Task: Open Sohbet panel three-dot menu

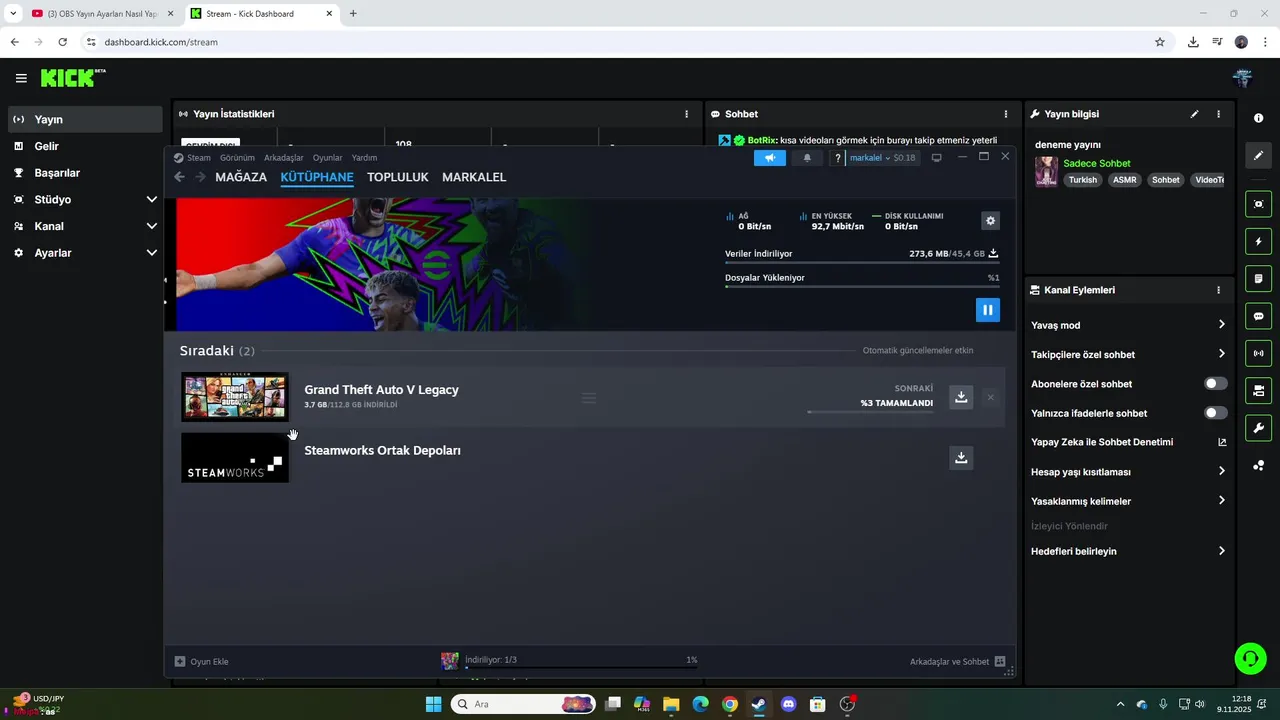Action: 1006,114
